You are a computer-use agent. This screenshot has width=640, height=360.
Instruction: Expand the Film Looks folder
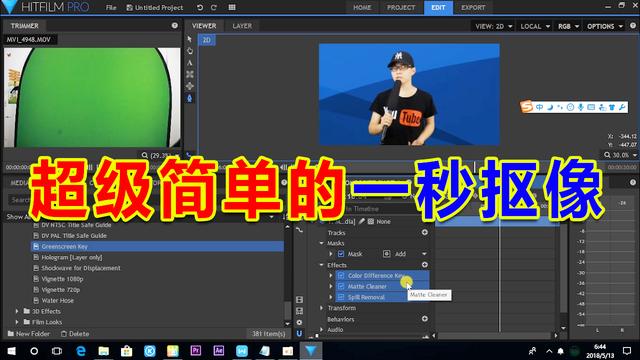17,322
